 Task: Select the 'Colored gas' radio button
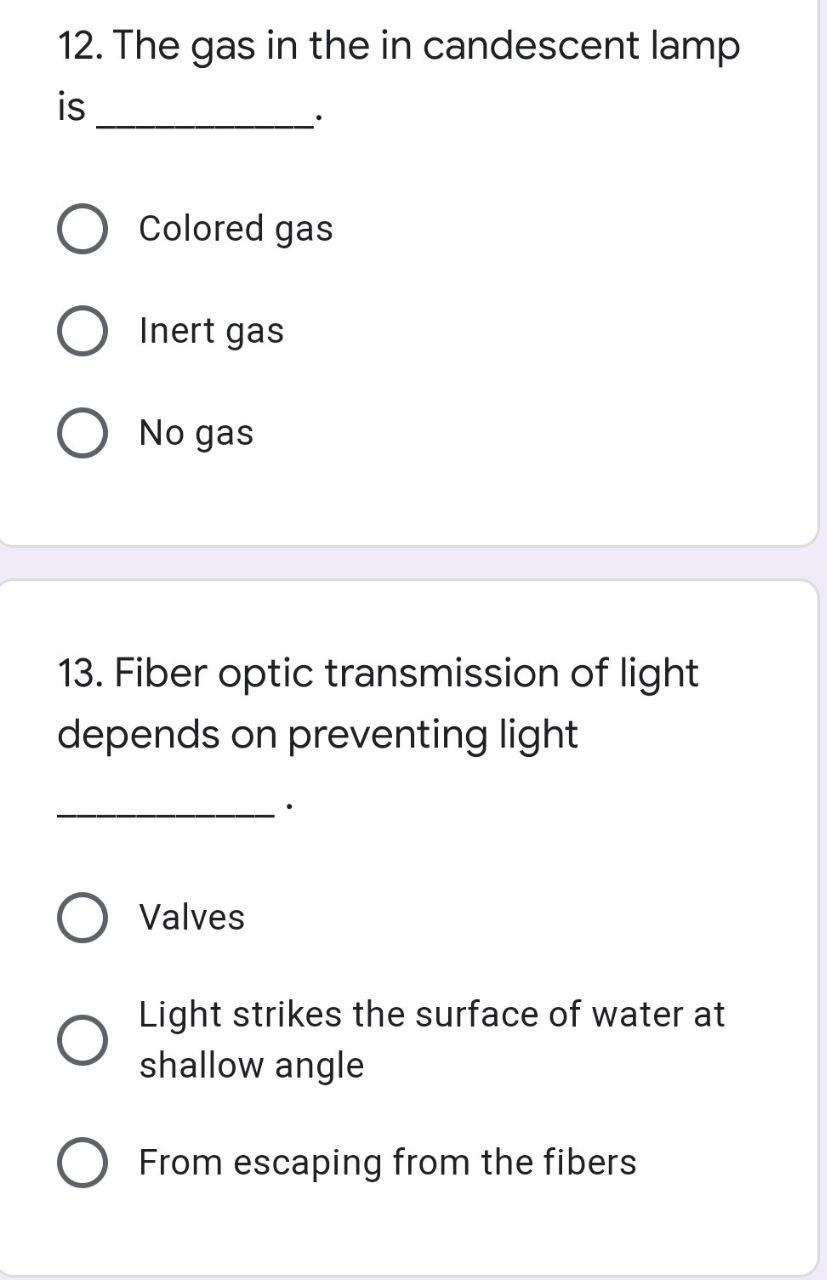click(84, 228)
